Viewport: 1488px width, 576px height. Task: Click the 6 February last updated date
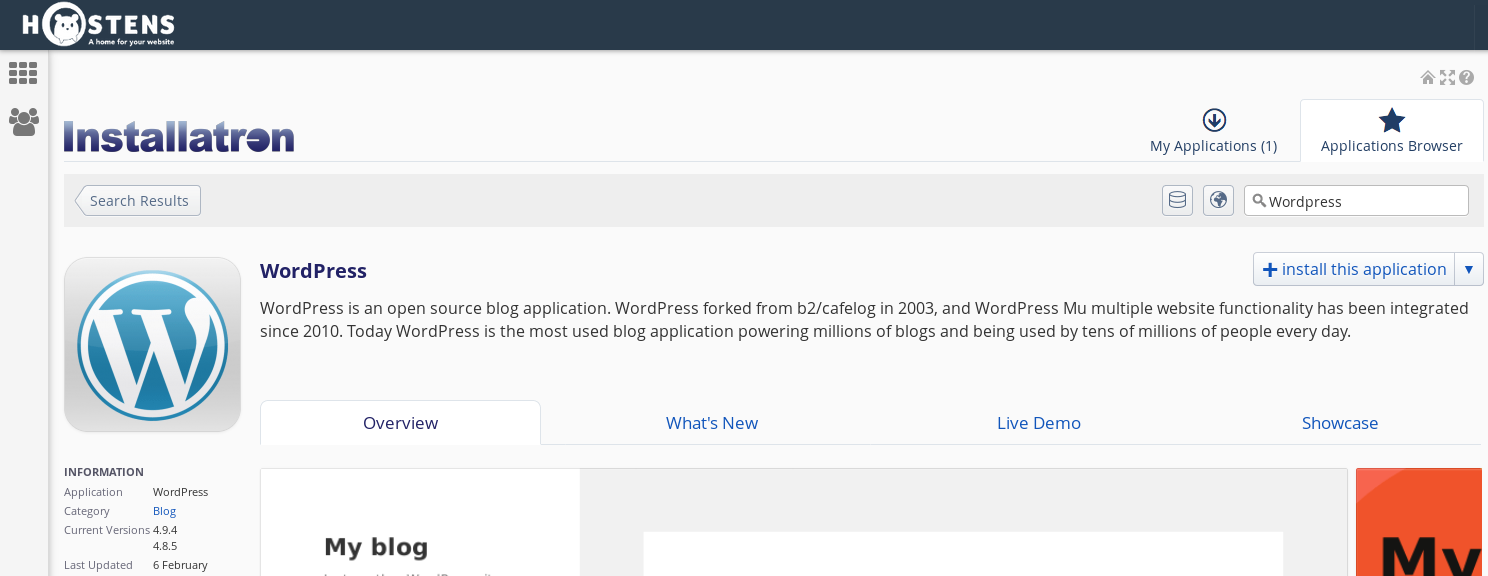point(180,565)
